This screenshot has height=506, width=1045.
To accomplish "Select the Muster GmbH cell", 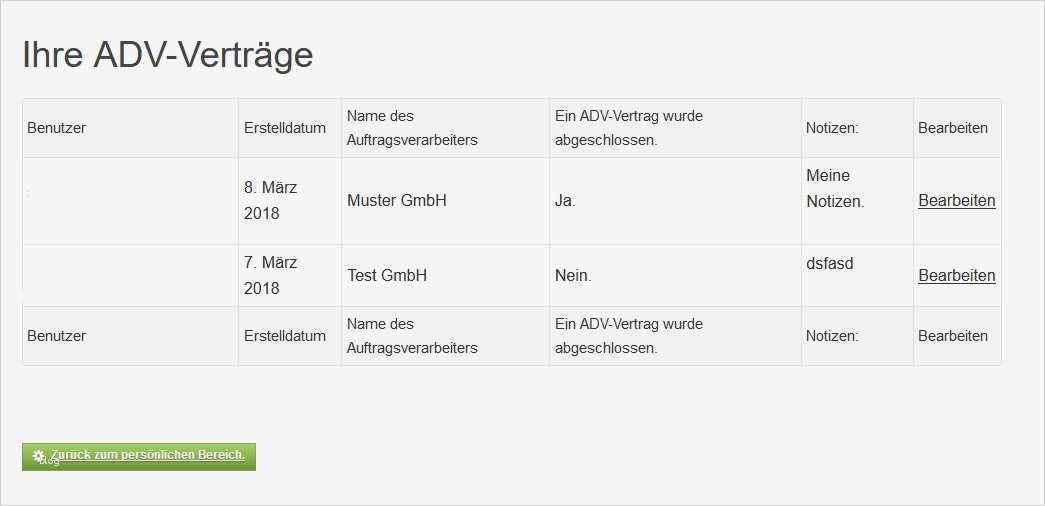I will tap(397, 201).
